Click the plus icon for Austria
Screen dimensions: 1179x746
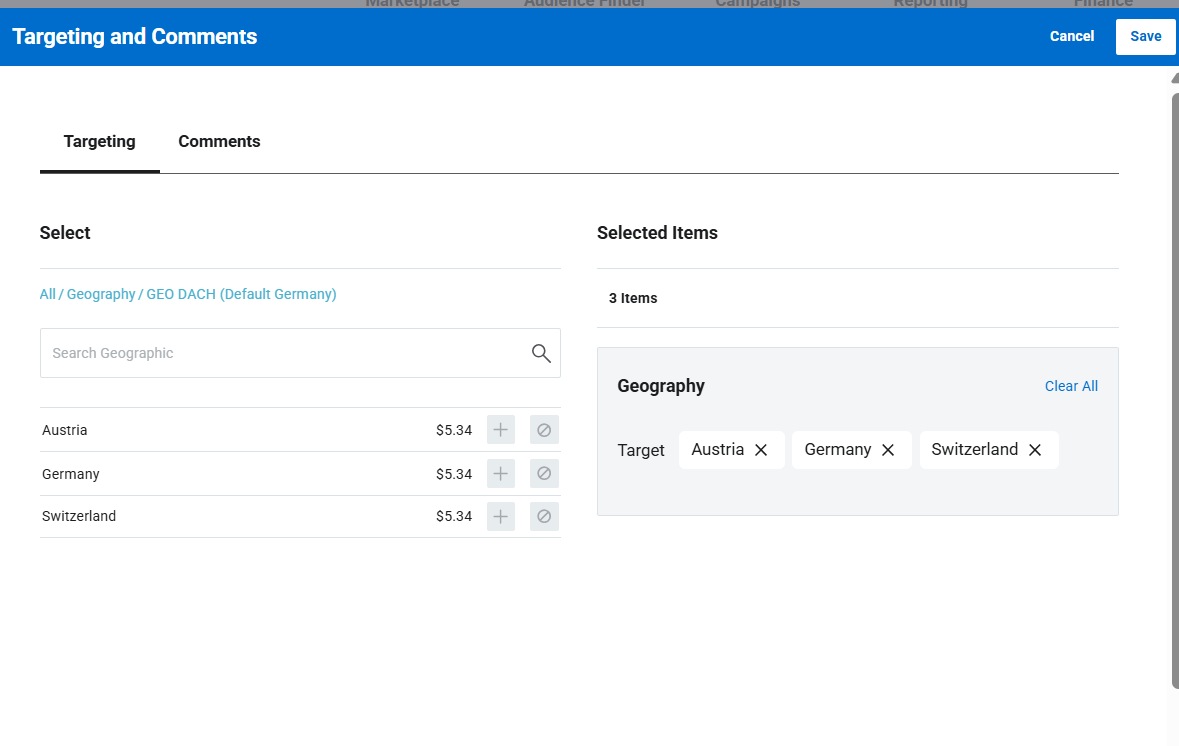[501, 430]
